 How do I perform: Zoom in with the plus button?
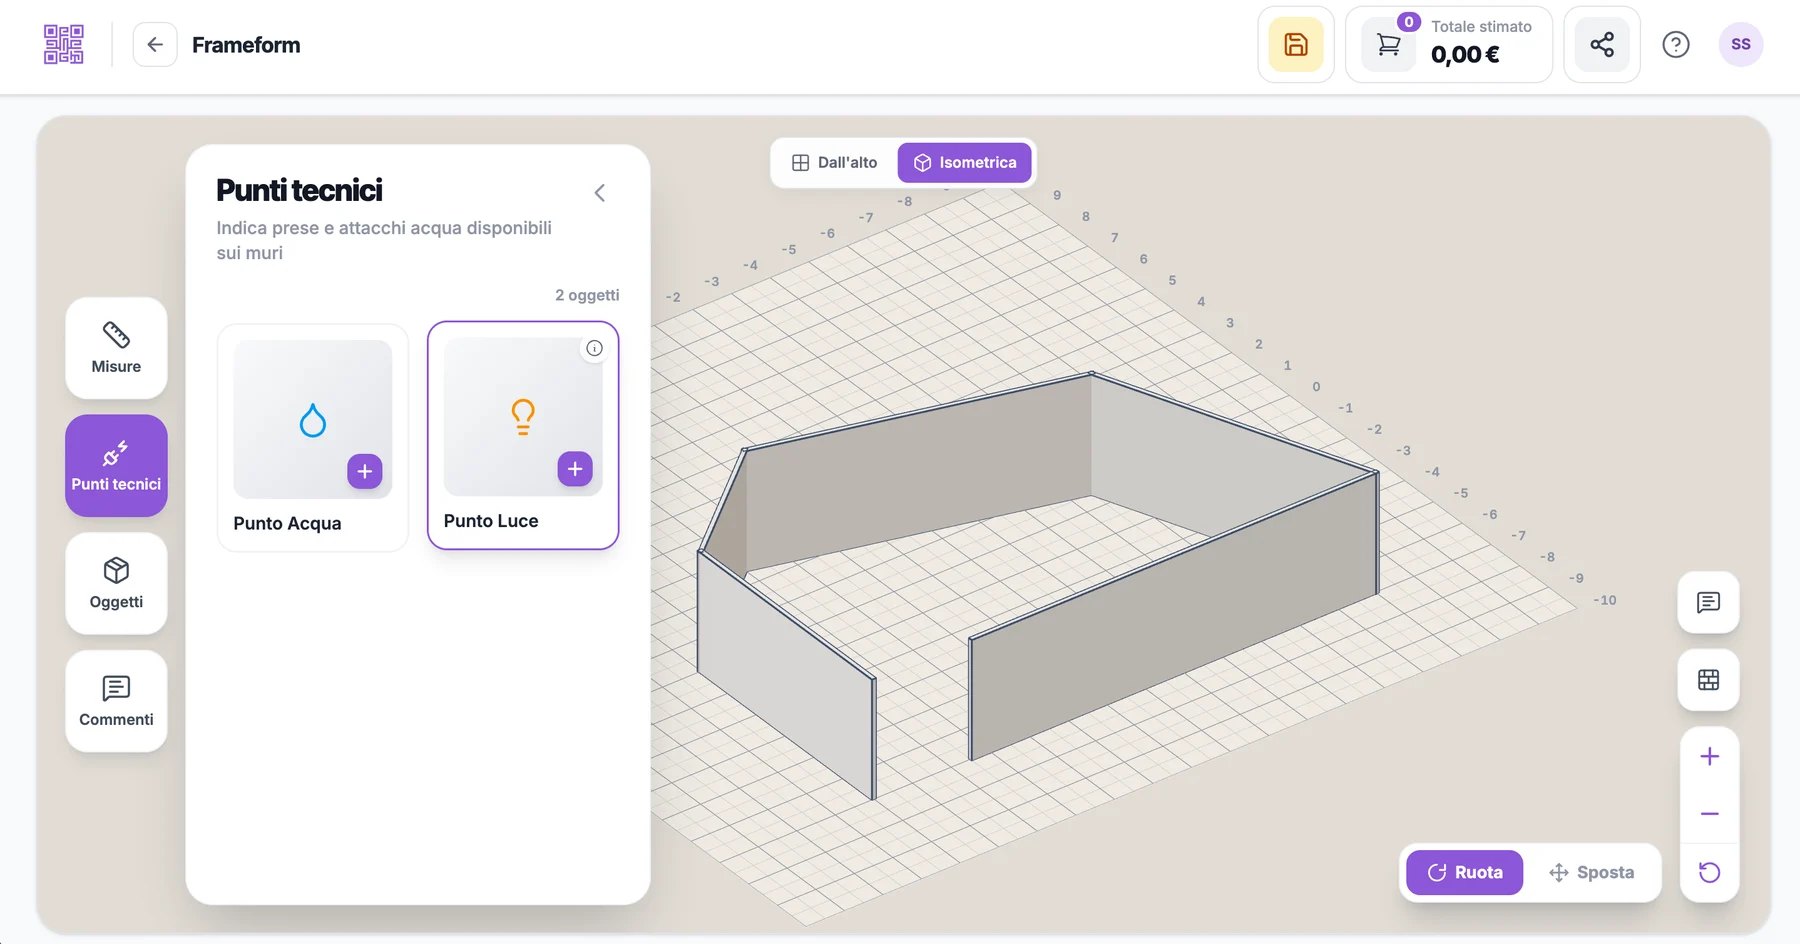click(1710, 757)
